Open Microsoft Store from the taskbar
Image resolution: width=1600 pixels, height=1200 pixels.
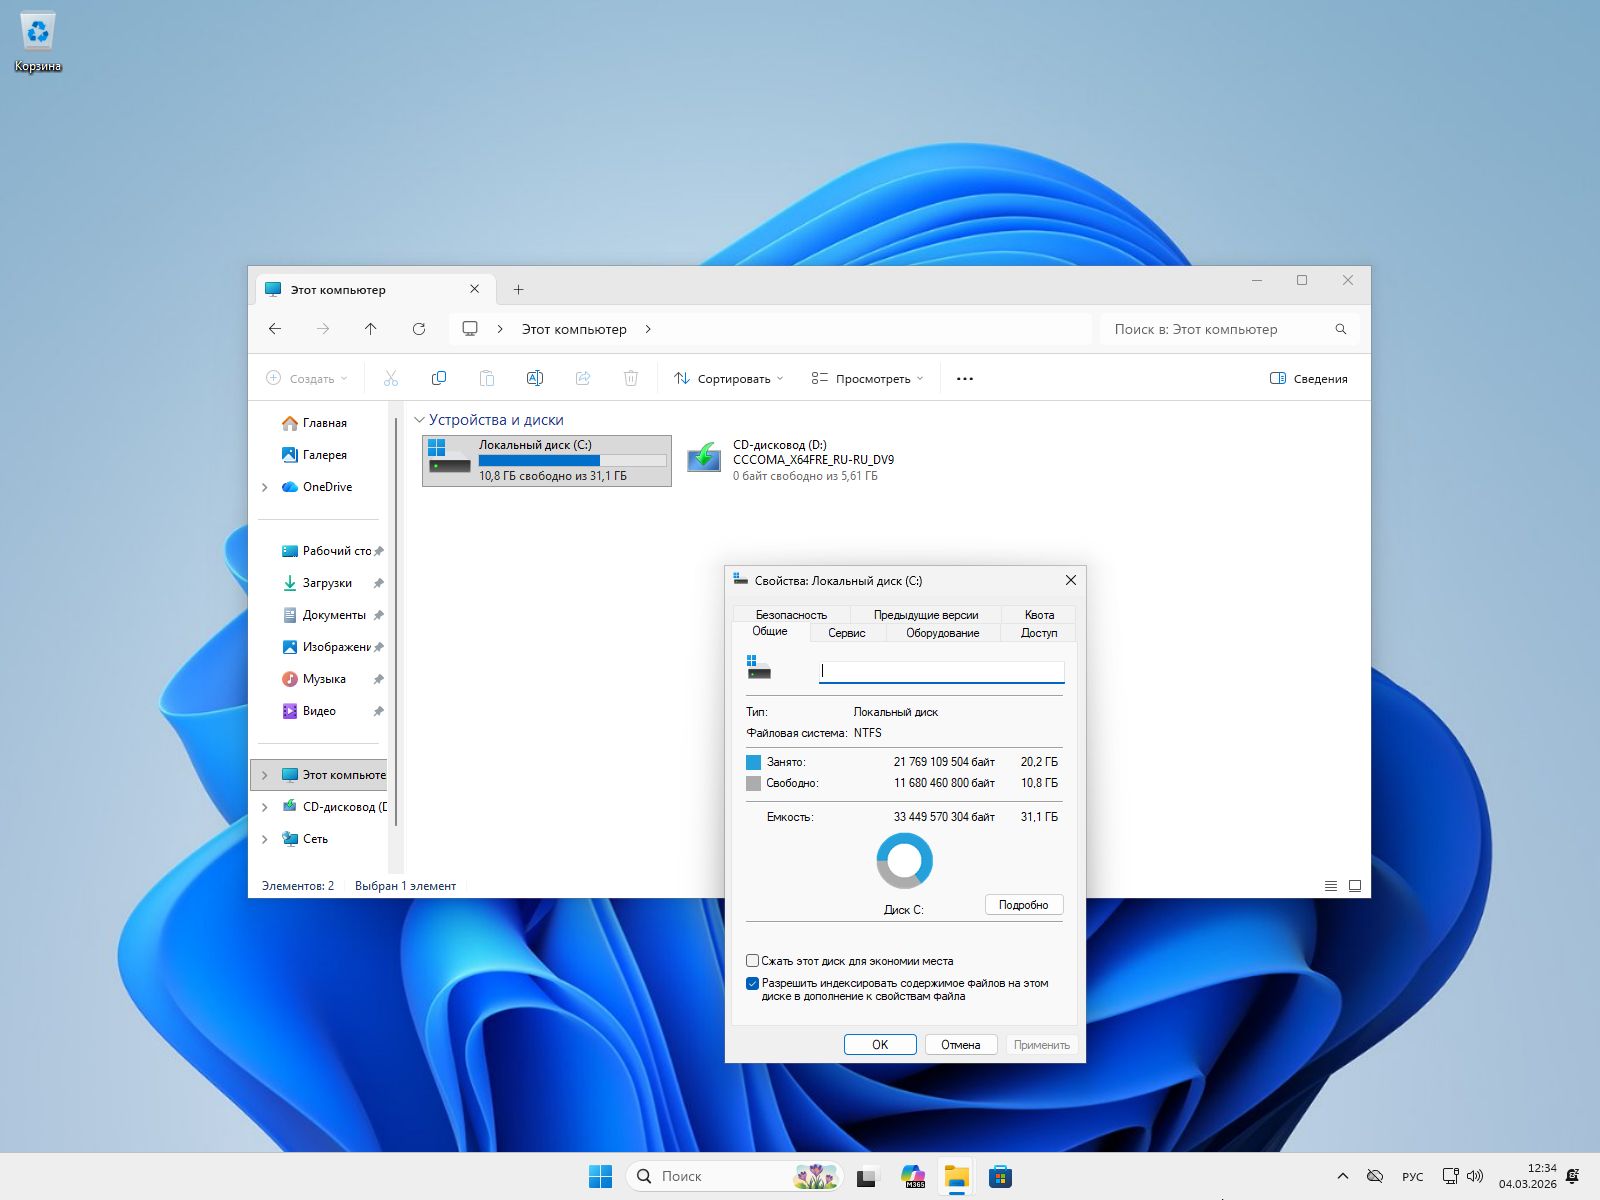click(999, 1176)
